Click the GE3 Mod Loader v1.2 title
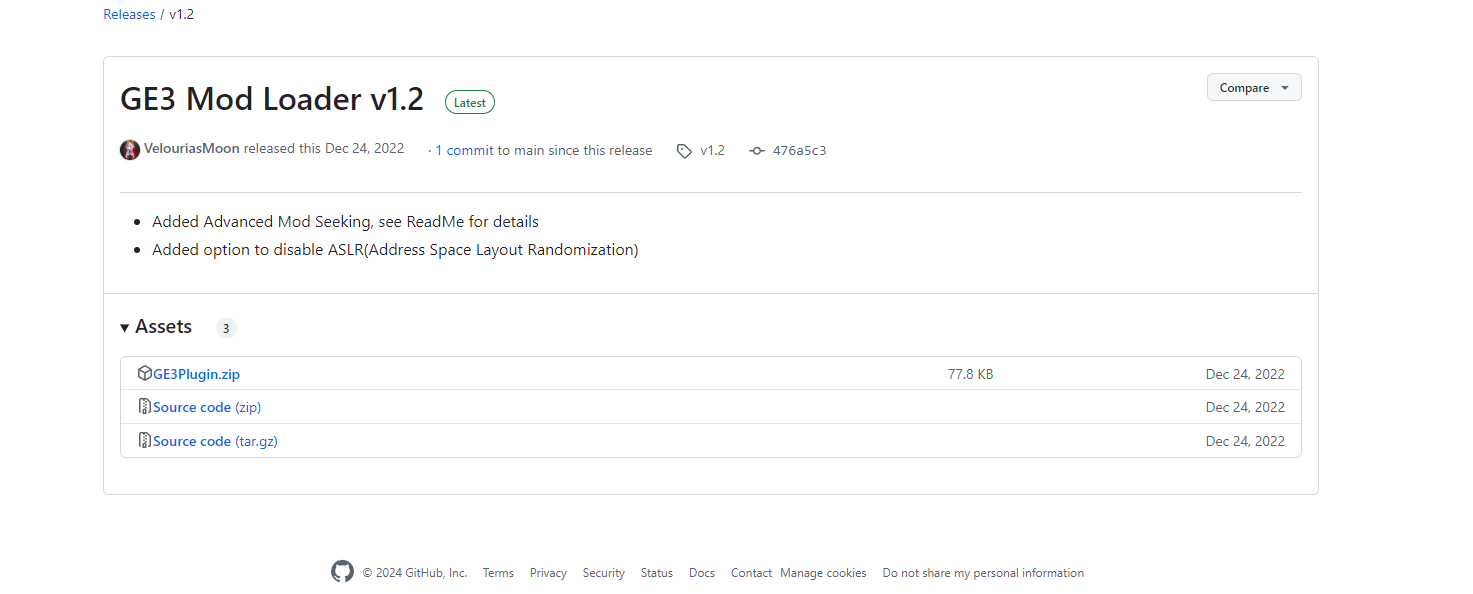This screenshot has width=1473, height=594. click(x=272, y=100)
